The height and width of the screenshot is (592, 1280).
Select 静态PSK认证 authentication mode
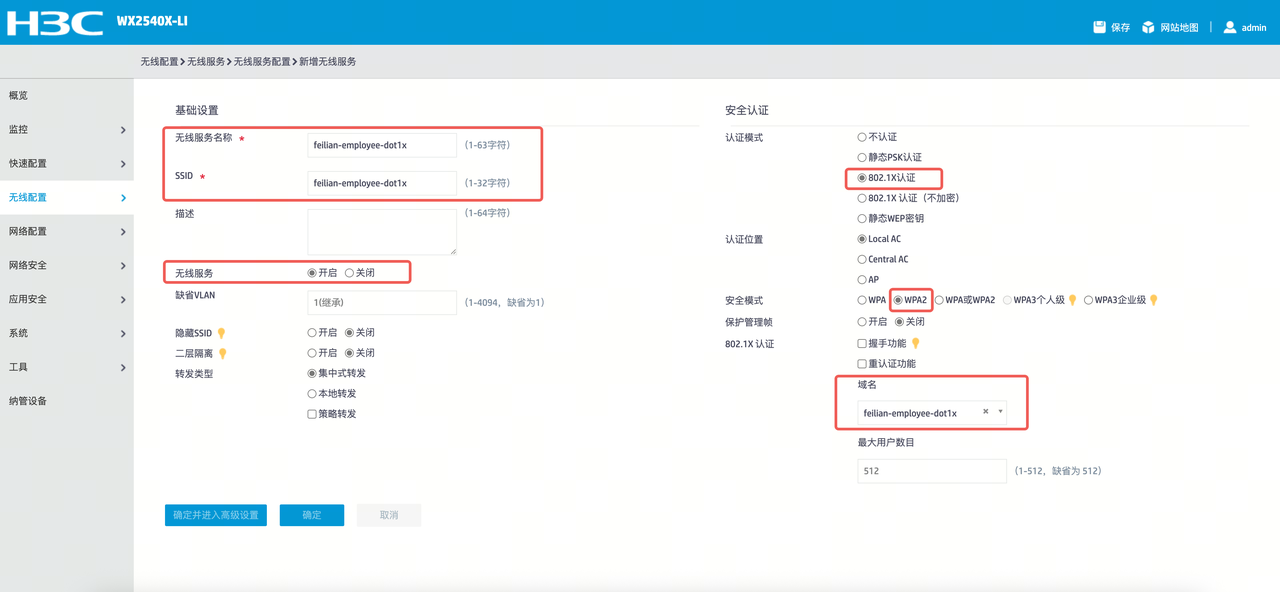pyautogui.click(x=862, y=157)
